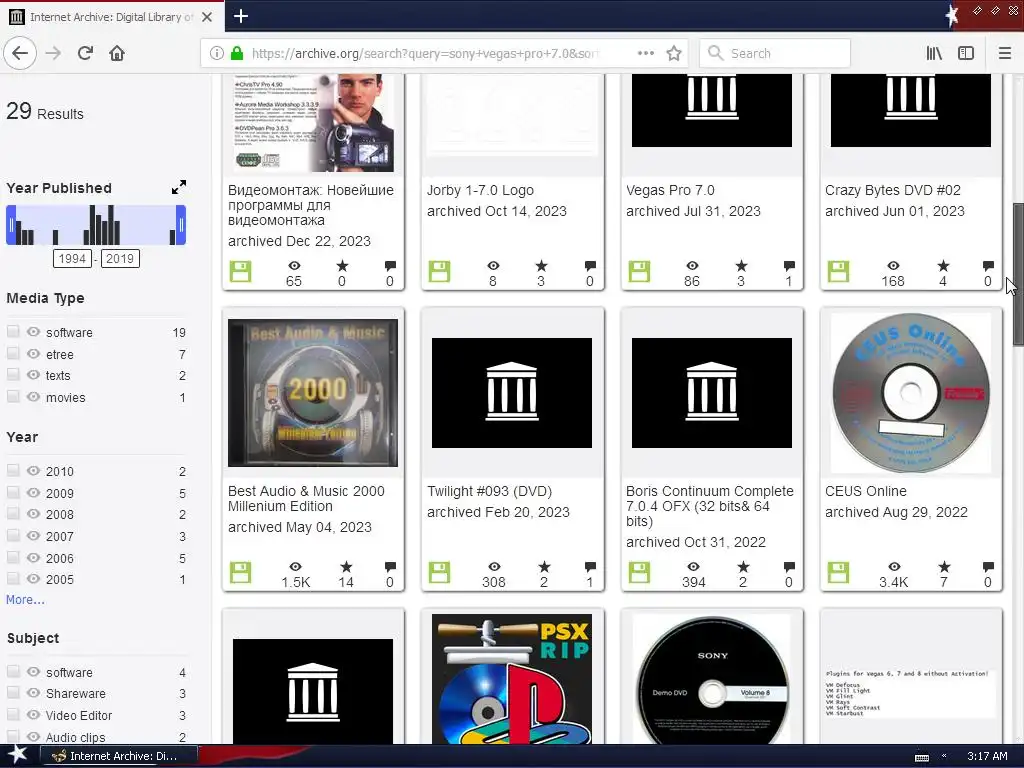Open a new browser tab
1024x768 pixels.
pyautogui.click(x=241, y=16)
